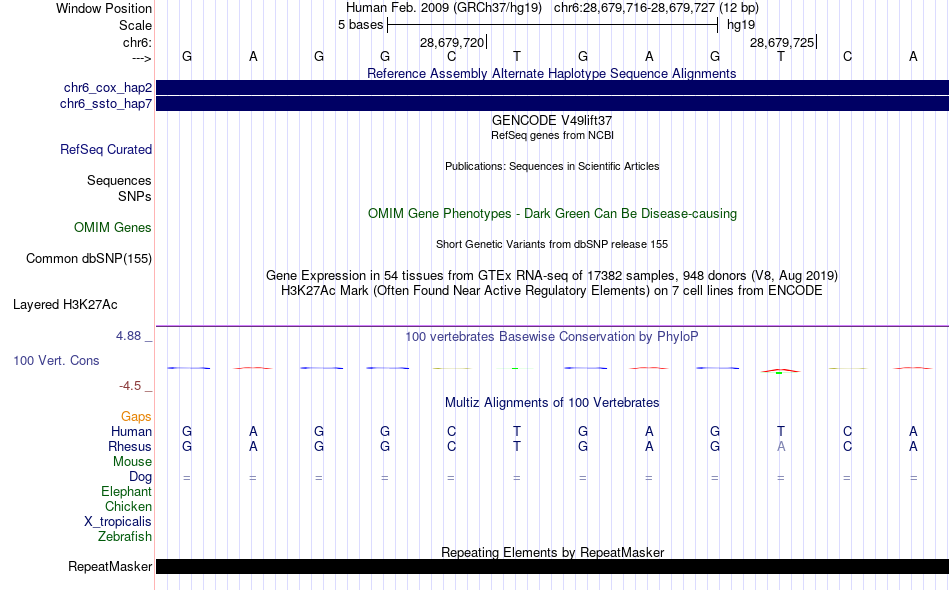Click the RepeatMasker track label
The image size is (950, 590).
click(x=110, y=566)
